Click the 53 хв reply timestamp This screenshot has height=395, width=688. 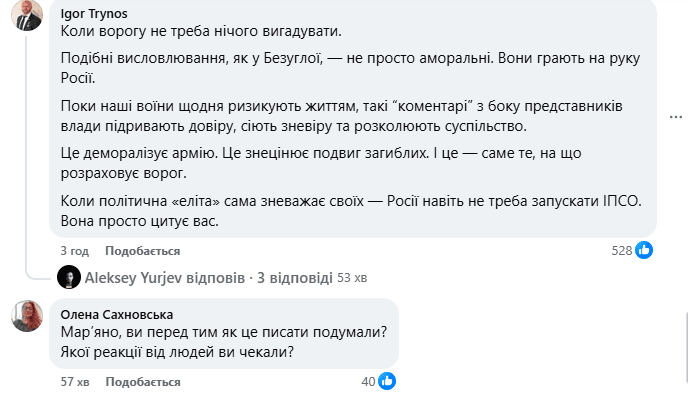pyautogui.click(x=352, y=278)
